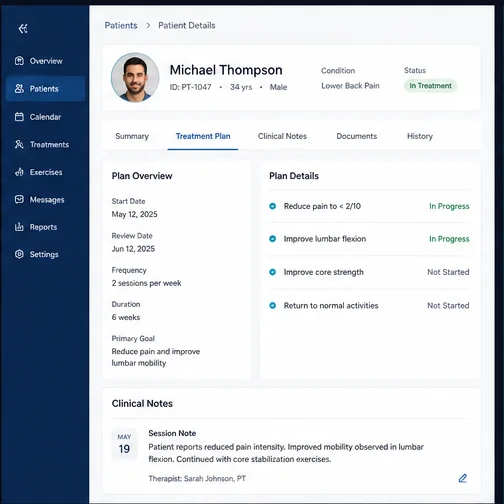Click the Clinical Notes section heading

[142, 403]
